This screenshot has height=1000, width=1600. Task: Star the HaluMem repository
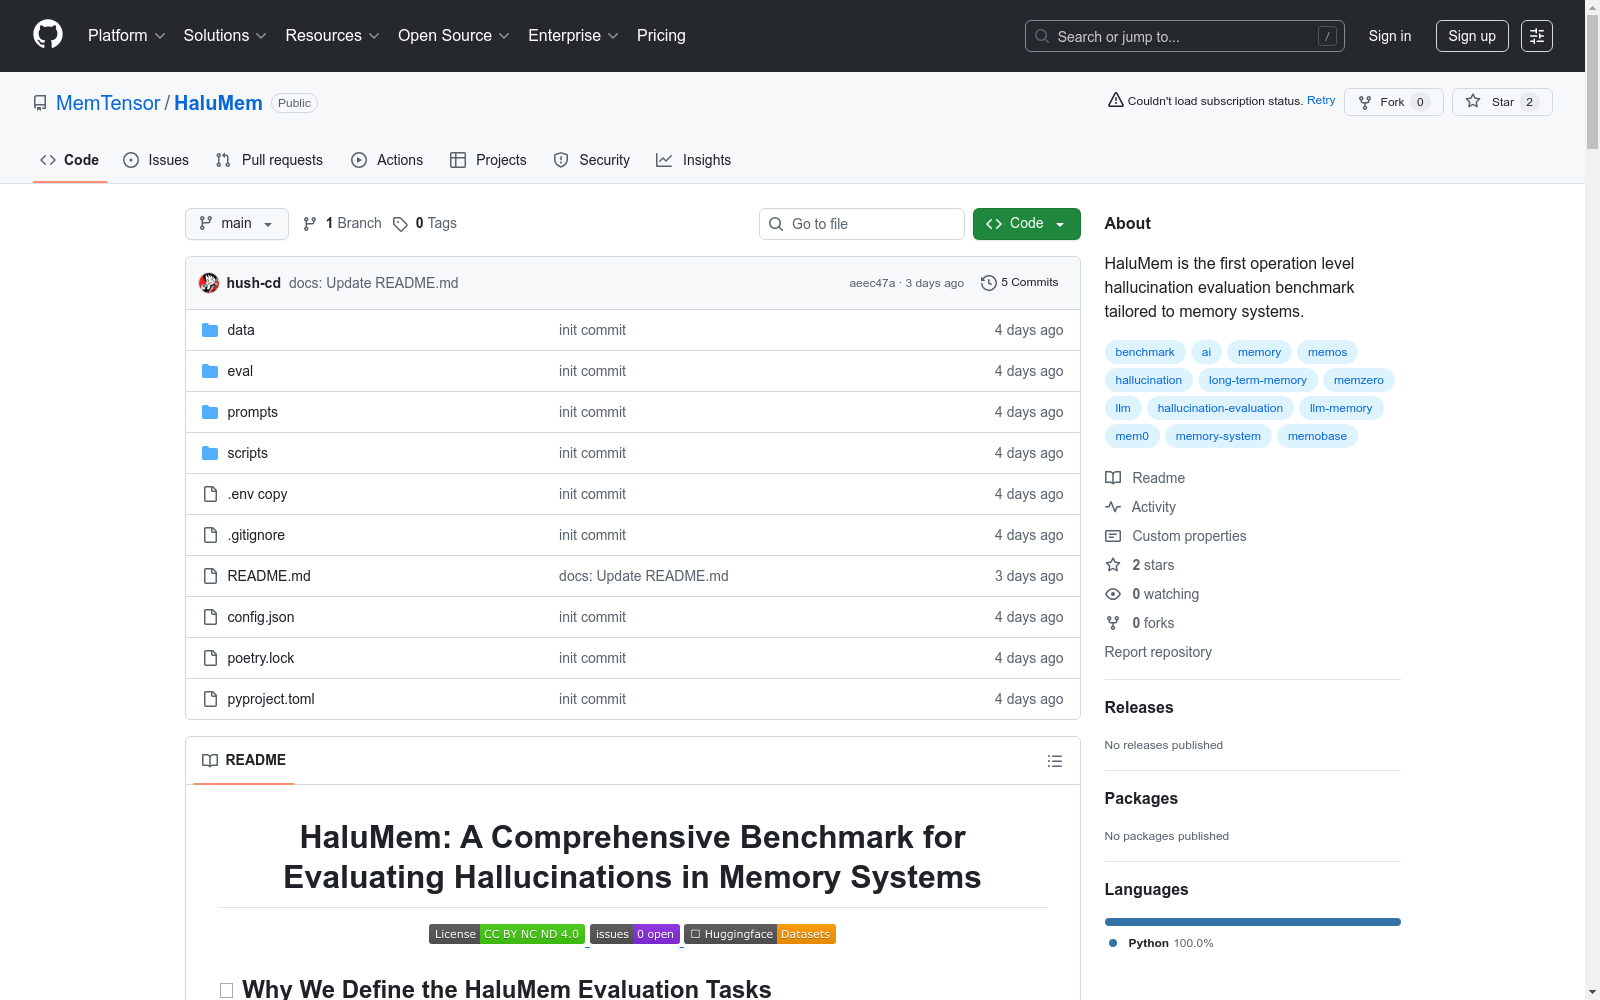1502,102
